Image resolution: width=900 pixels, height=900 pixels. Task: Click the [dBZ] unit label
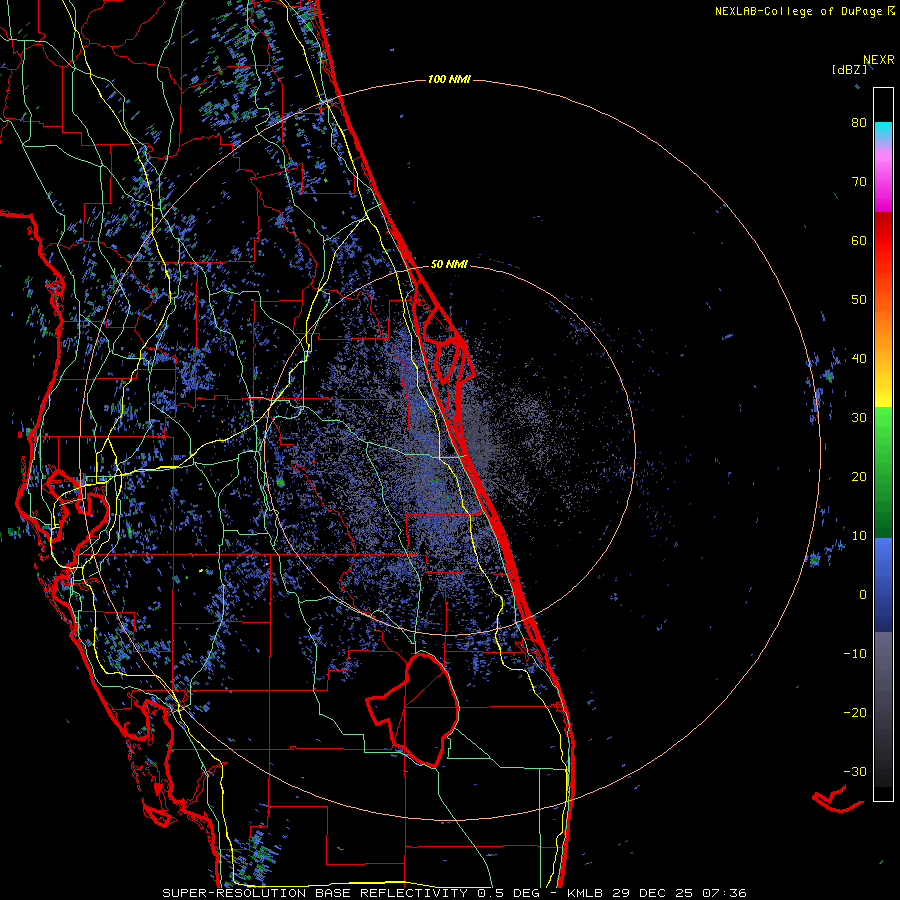[849, 69]
